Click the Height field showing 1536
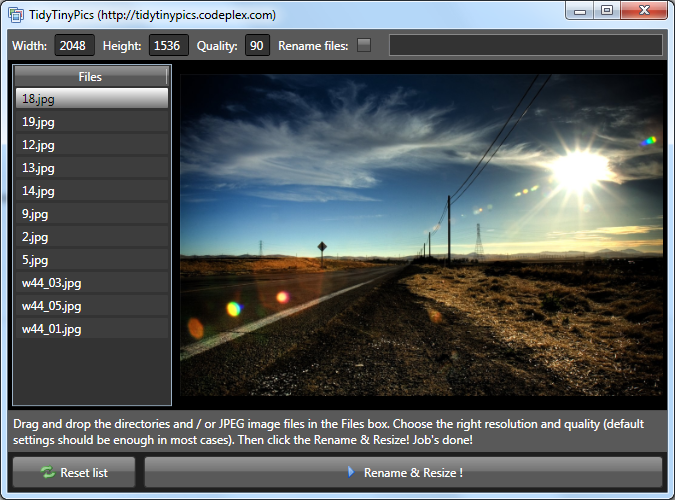 [x=168, y=45]
